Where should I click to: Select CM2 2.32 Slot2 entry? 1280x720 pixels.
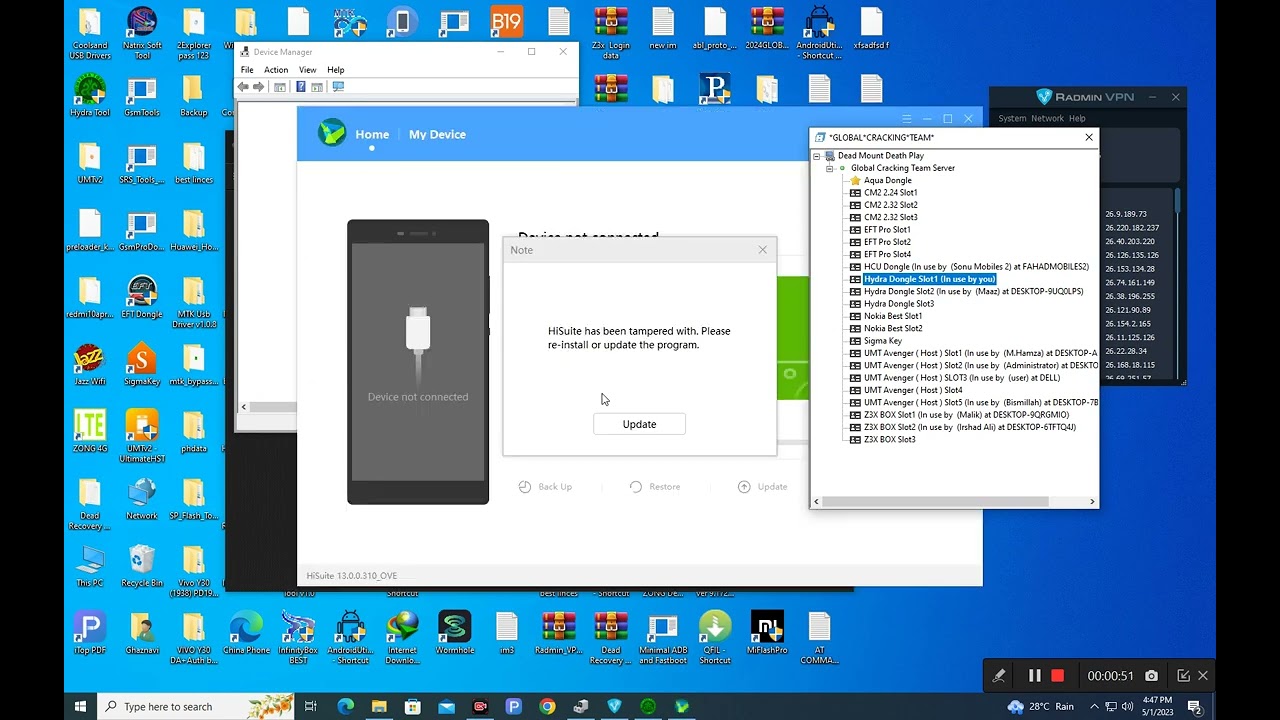click(890, 205)
